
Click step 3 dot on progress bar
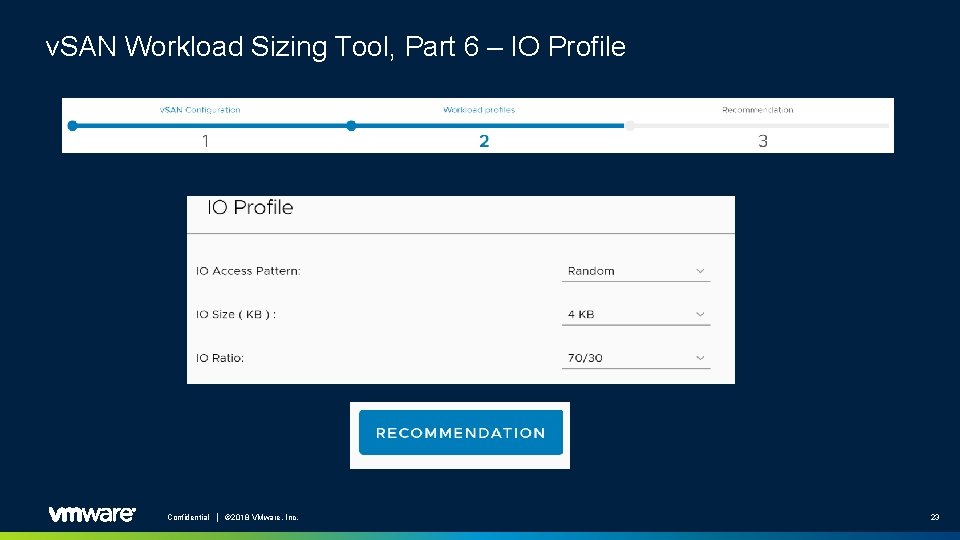pyautogui.click(x=629, y=126)
